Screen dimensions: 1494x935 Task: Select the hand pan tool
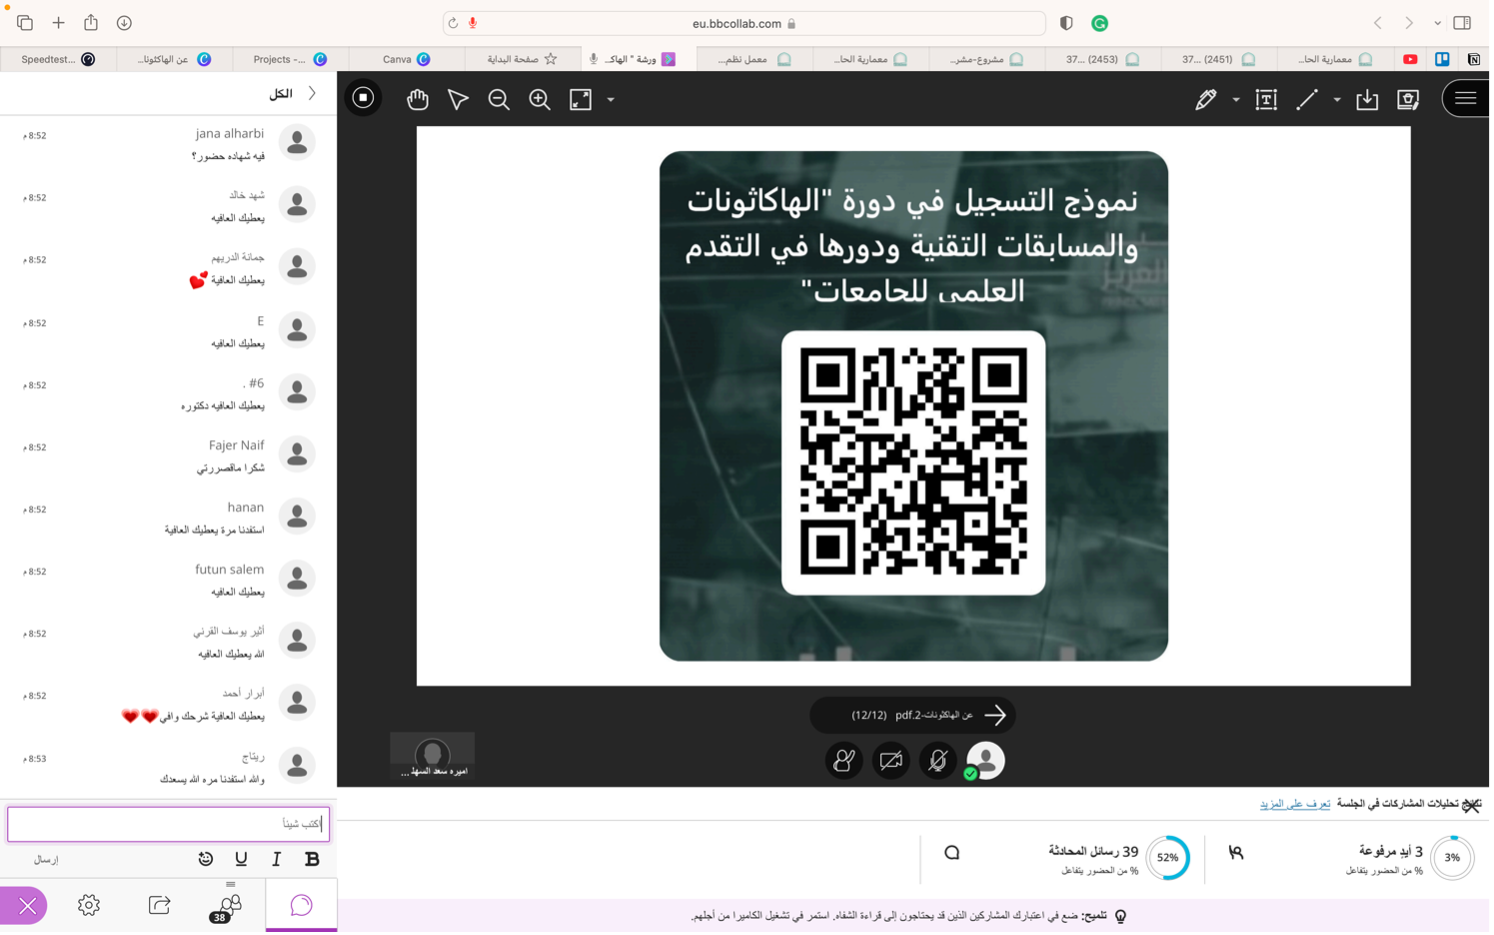pos(417,99)
